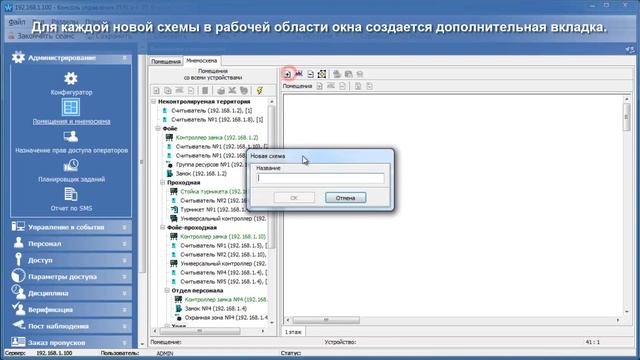Click rename scheme icon in mnemonic toolbar
640x360 pixels.
299,74
